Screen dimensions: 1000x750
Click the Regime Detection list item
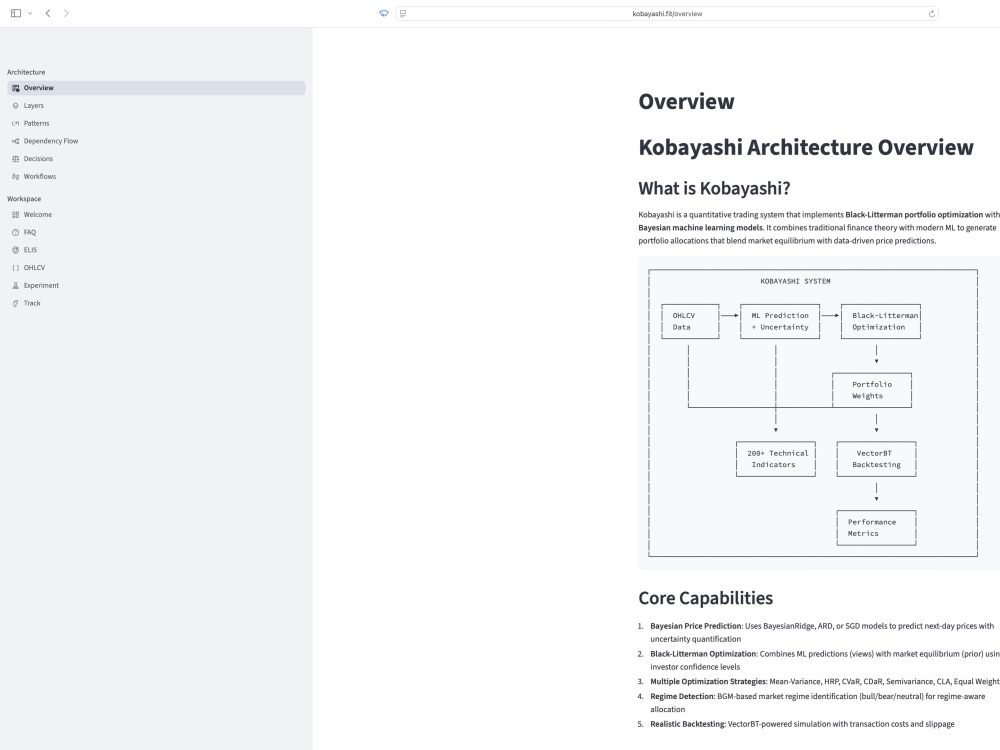819,703
